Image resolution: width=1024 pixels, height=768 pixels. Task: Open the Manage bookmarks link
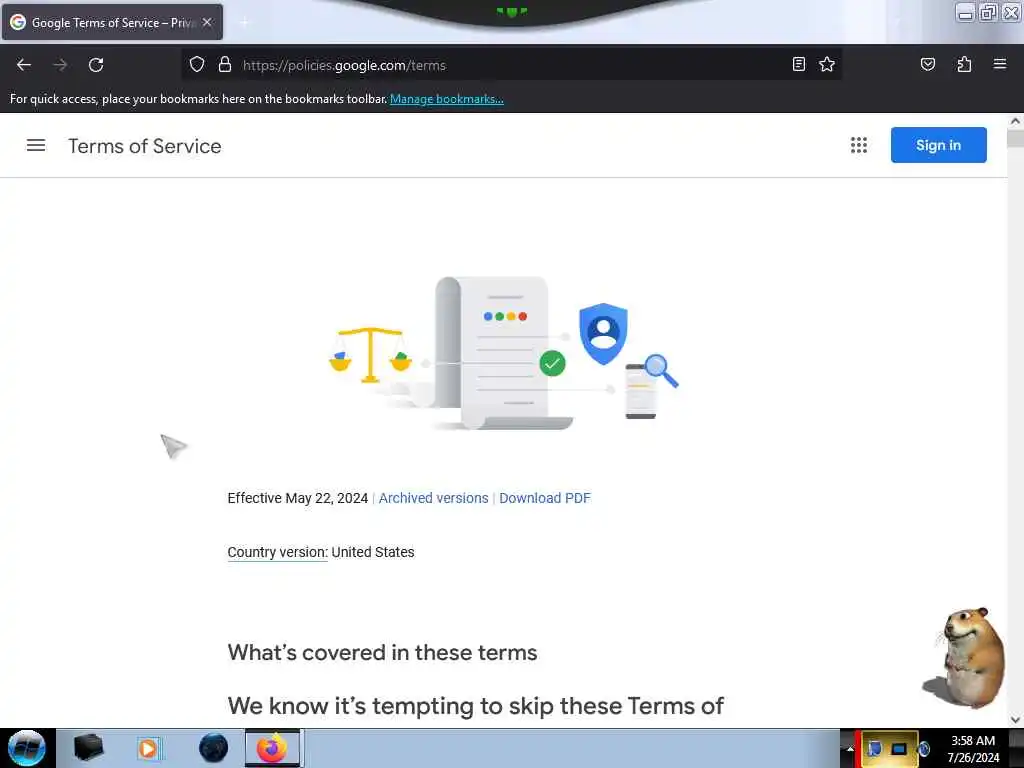[447, 99]
